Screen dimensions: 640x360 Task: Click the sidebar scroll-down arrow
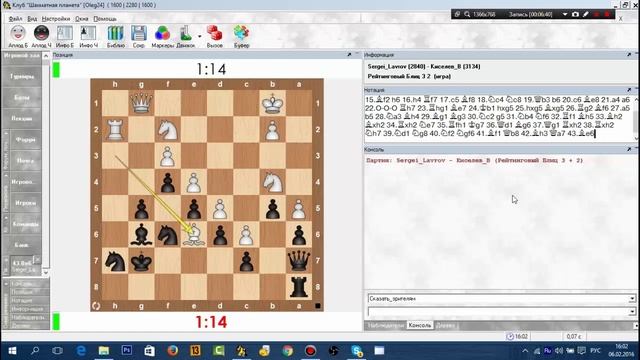46,273
